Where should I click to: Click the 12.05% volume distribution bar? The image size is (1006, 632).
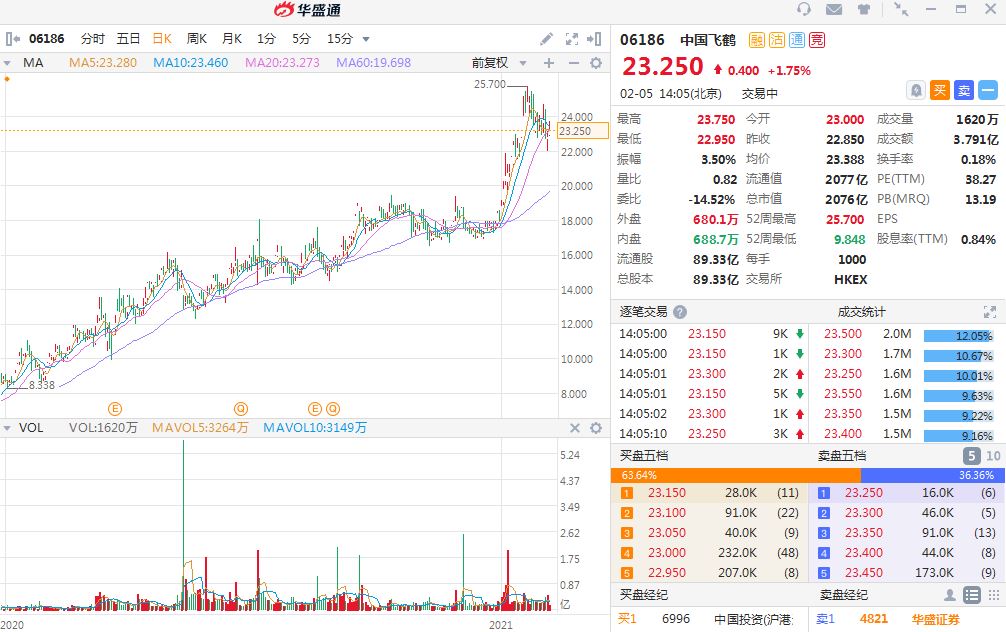pyautogui.click(x=959, y=336)
